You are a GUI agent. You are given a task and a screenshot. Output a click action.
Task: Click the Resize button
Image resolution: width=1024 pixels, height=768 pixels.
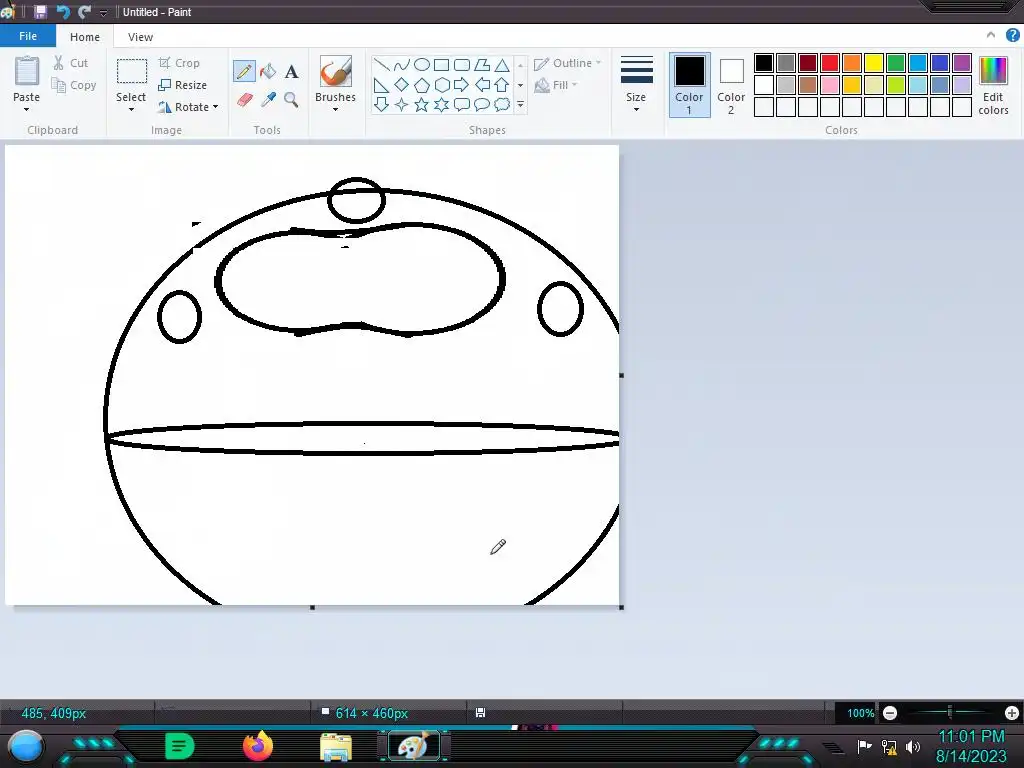click(183, 85)
